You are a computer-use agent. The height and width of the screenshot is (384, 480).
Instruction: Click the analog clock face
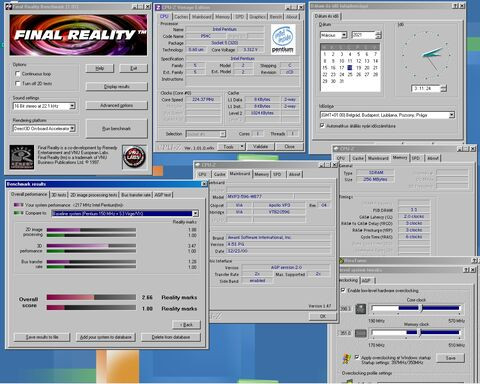point(427,55)
